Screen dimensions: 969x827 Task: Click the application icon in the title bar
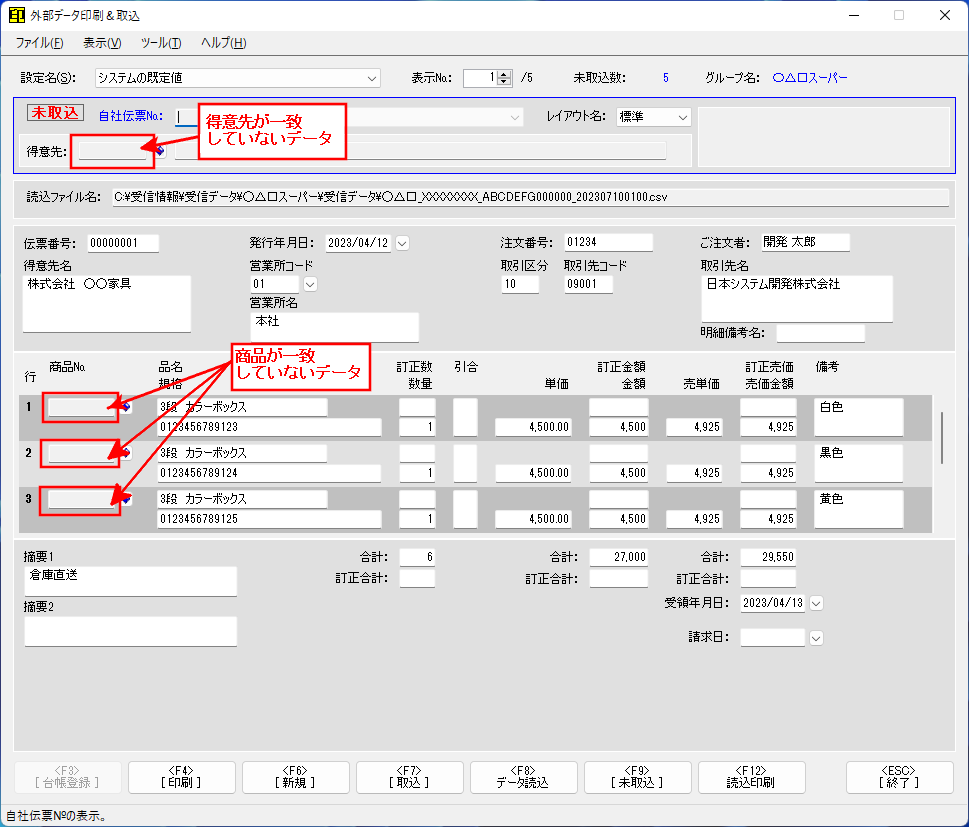[17, 15]
